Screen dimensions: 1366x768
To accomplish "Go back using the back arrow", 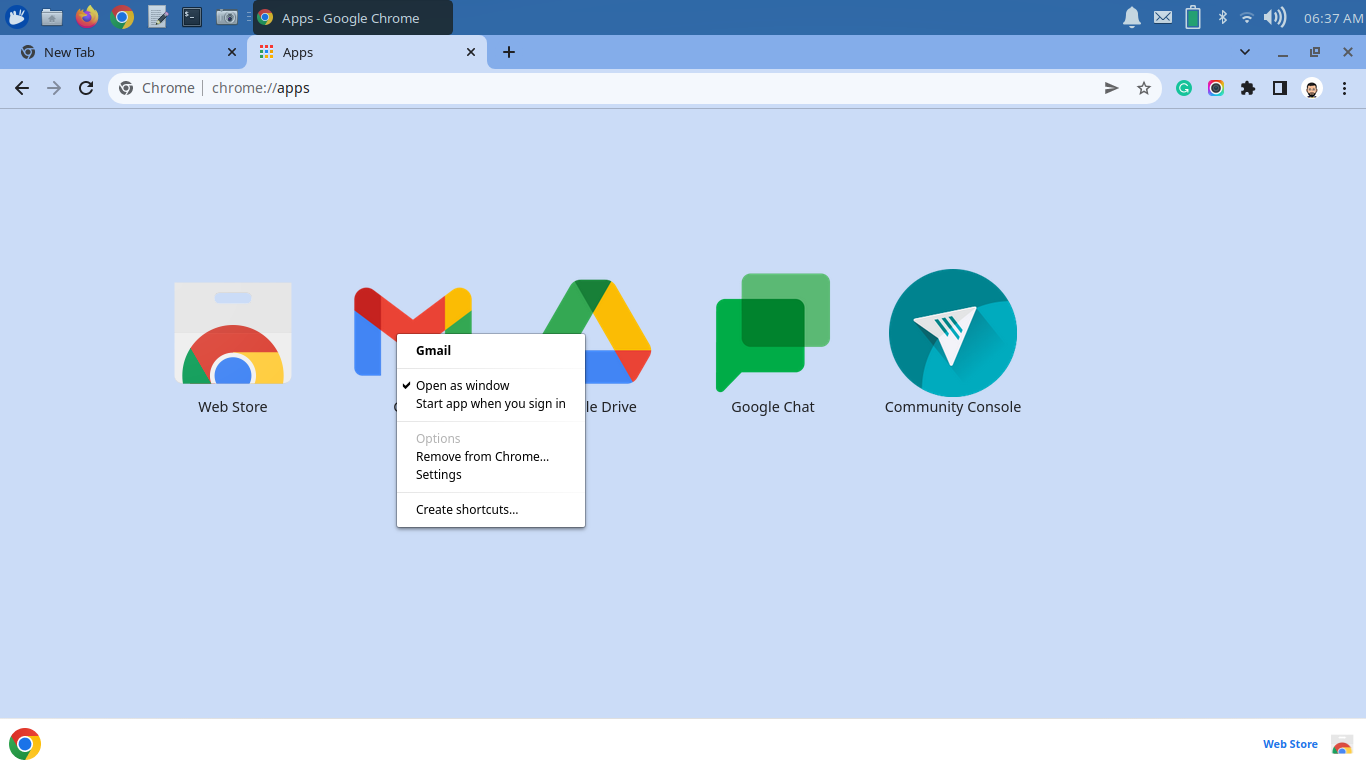I will [x=22, y=88].
